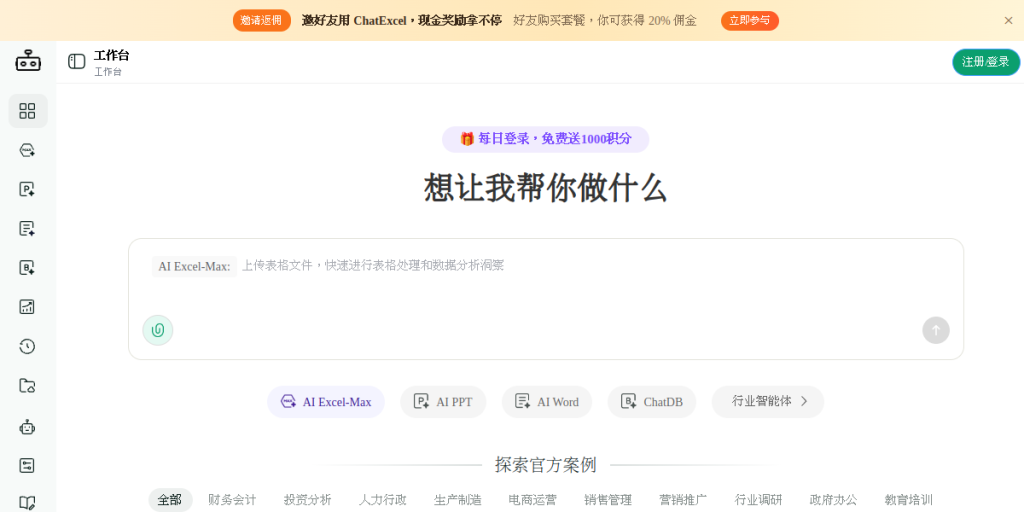This screenshot has height=512, width=1024.
Task: Select the 销售管理 category tab
Action: pos(608,500)
